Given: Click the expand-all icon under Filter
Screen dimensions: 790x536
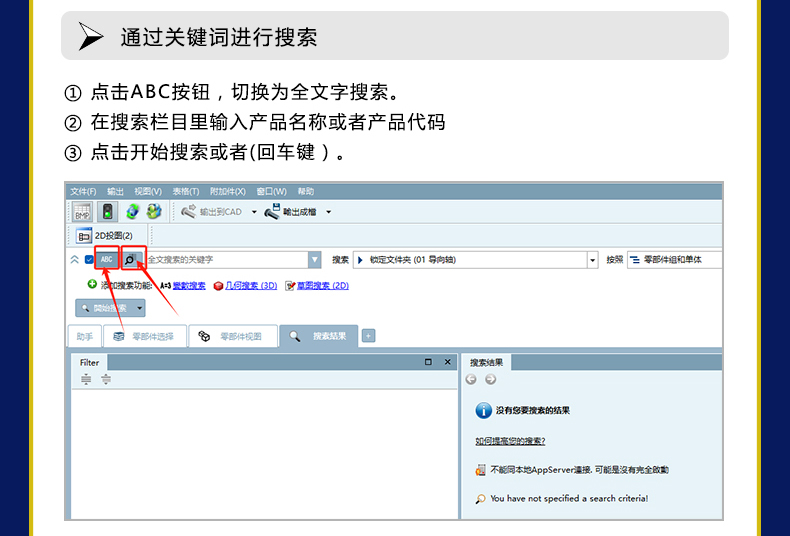Looking at the screenshot, I should (x=86, y=379).
